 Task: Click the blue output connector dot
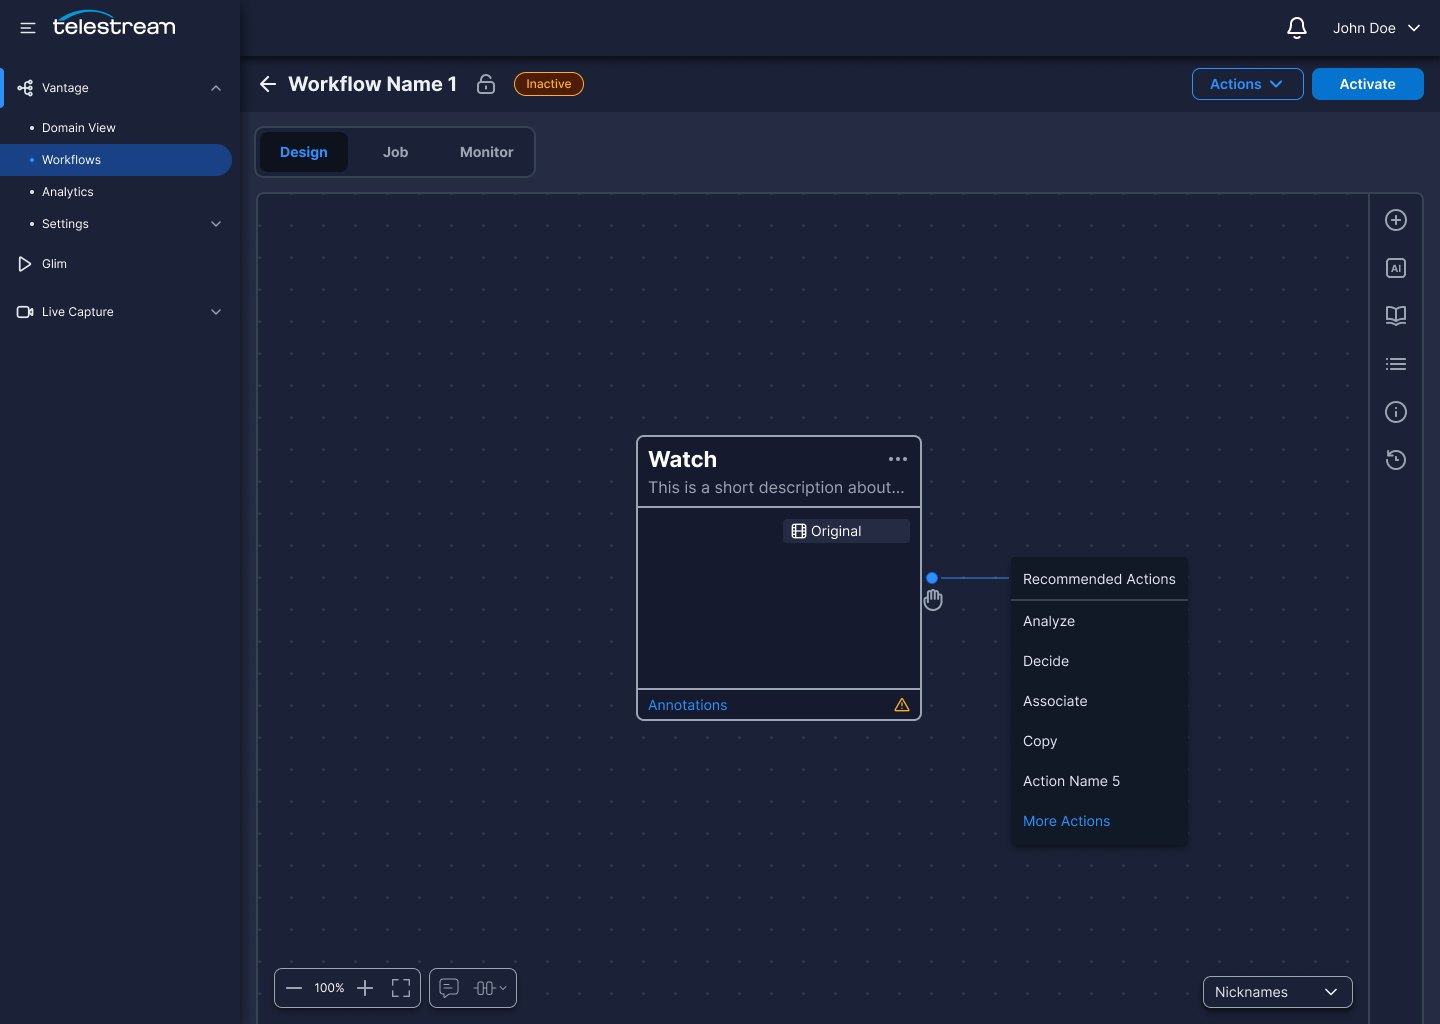[x=932, y=578]
